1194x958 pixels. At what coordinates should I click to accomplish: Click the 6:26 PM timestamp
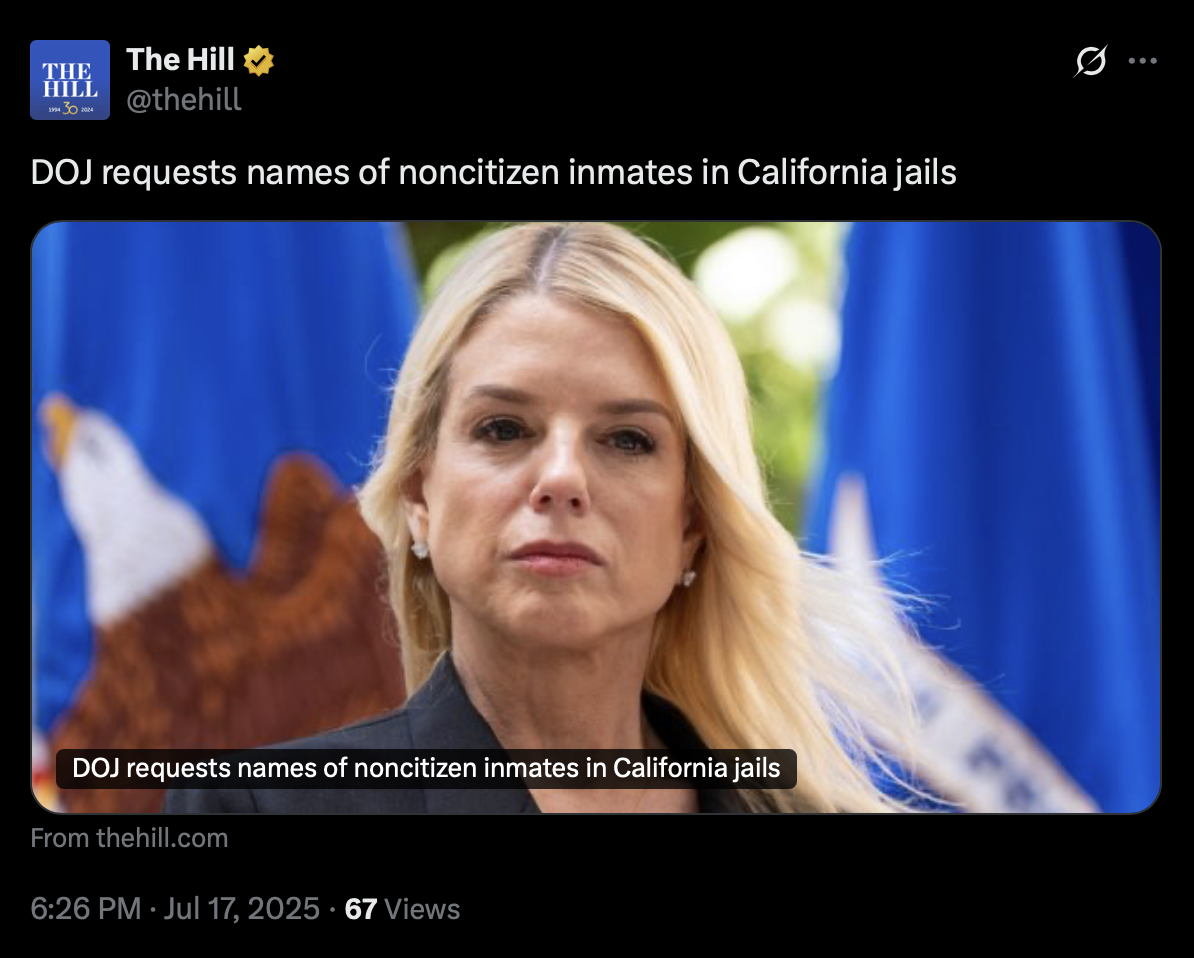(x=86, y=909)
